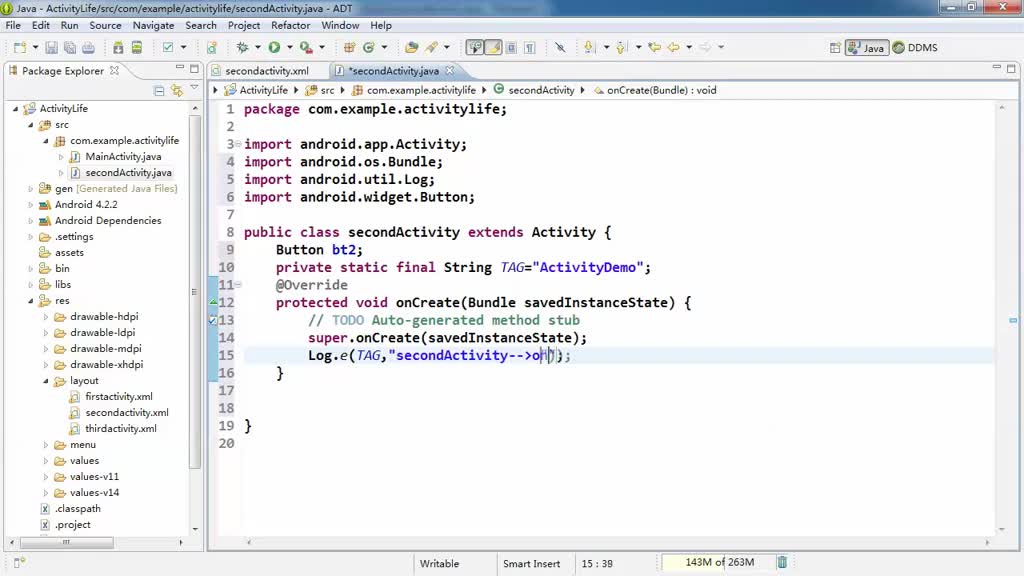Click the onCreate(Bundle) breadcrumb item
The height and width of the screenshot is (576, 1024).
(x=655, y=90)
